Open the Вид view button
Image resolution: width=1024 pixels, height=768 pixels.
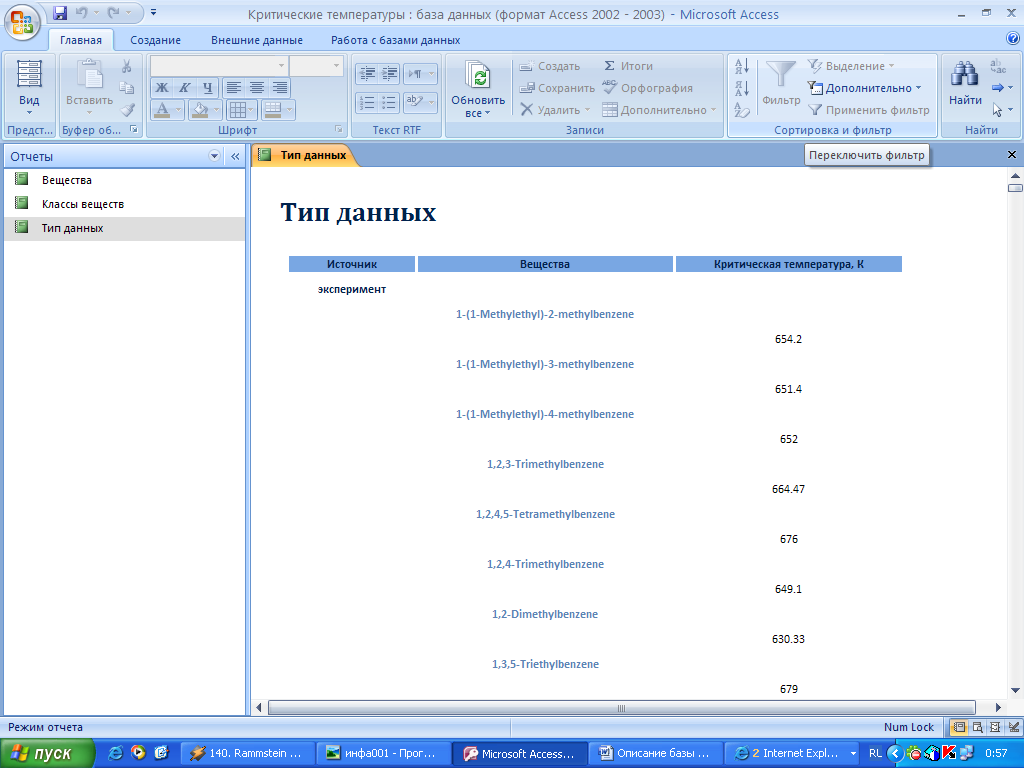pyautogui.click(x=29, y=88)
